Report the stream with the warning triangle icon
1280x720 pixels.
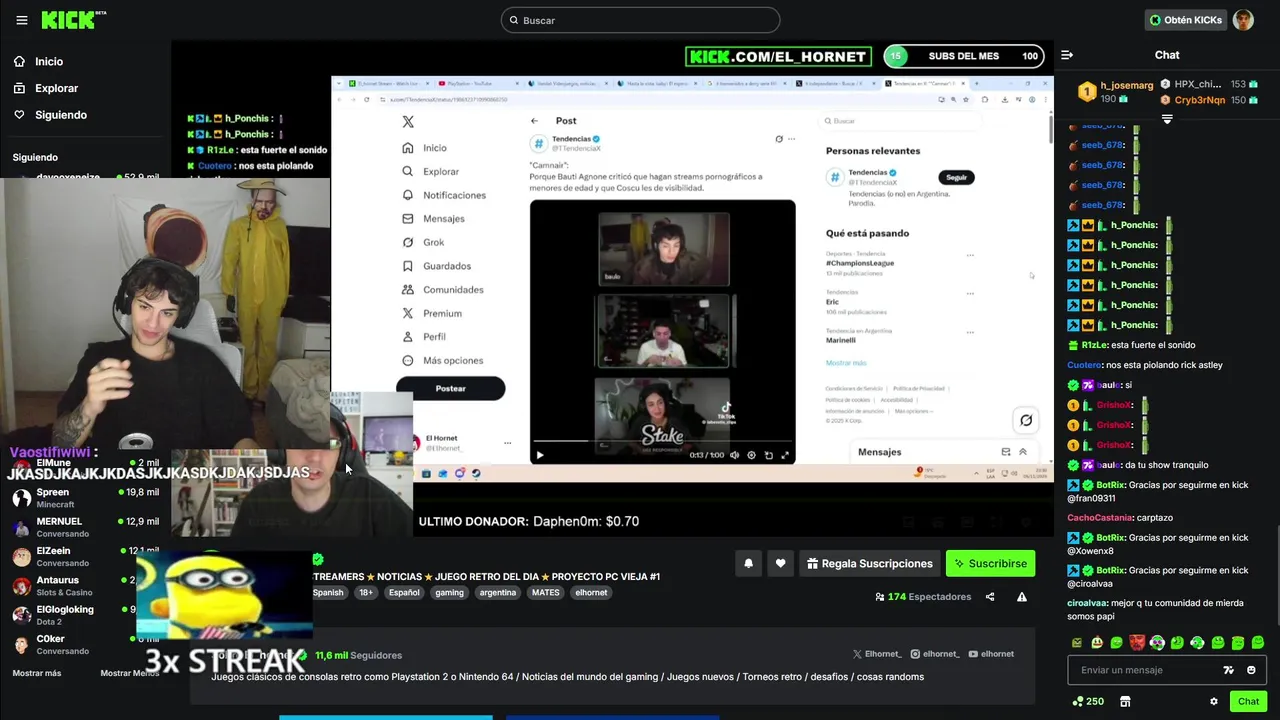coord(1022,597)
